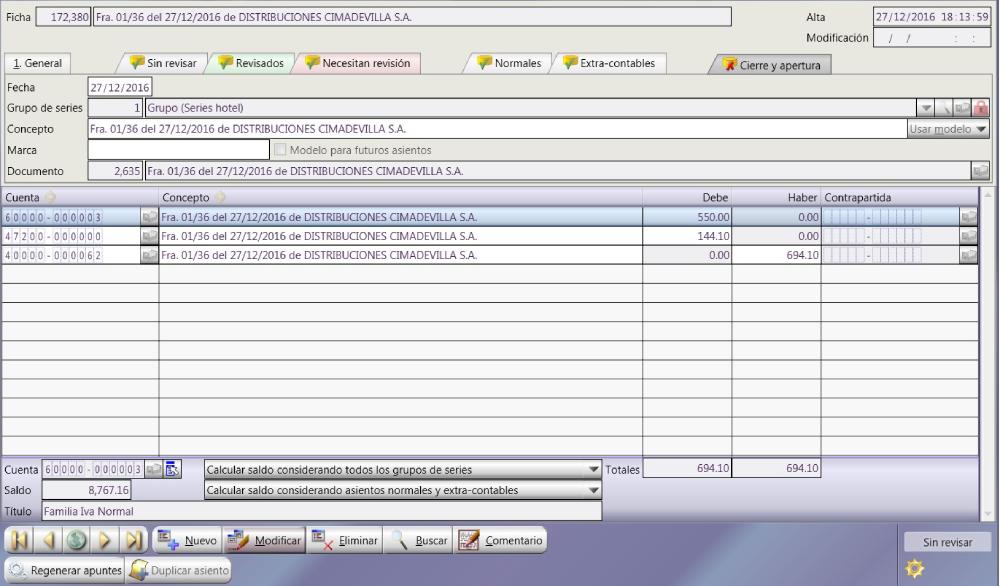Go to the next record
Screen dimensions: 1000x586
pos(105,541)
